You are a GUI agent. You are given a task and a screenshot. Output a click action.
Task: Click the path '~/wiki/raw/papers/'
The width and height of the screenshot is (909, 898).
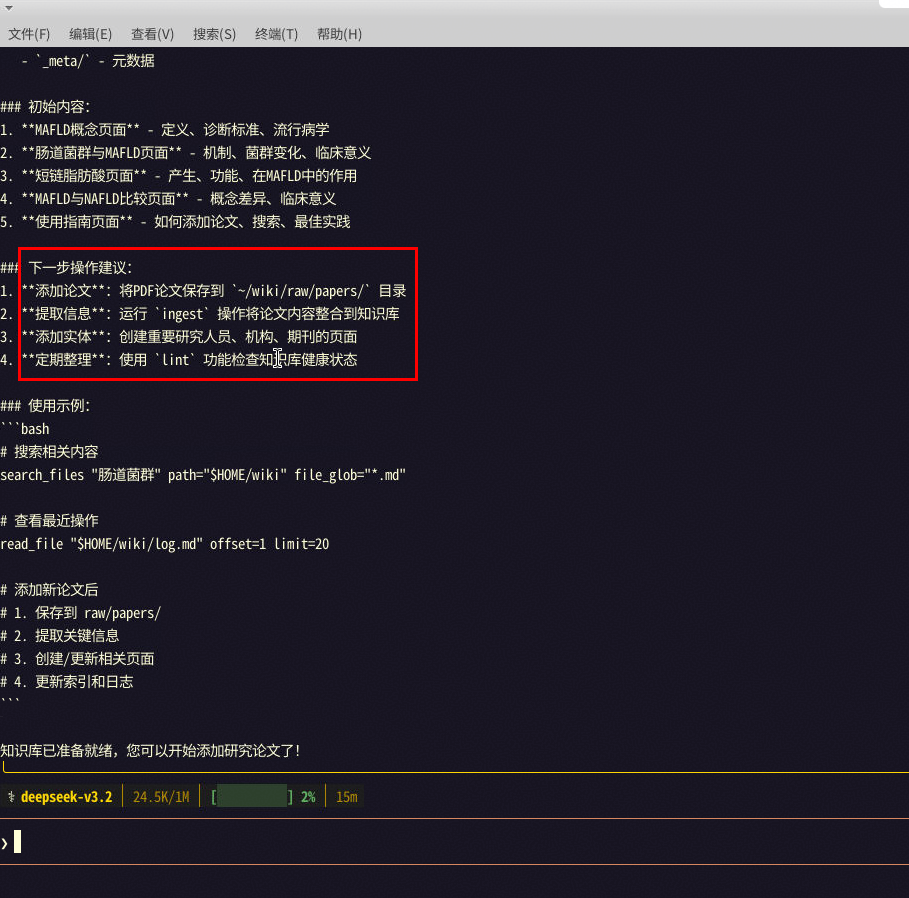(x=300, y=291)
